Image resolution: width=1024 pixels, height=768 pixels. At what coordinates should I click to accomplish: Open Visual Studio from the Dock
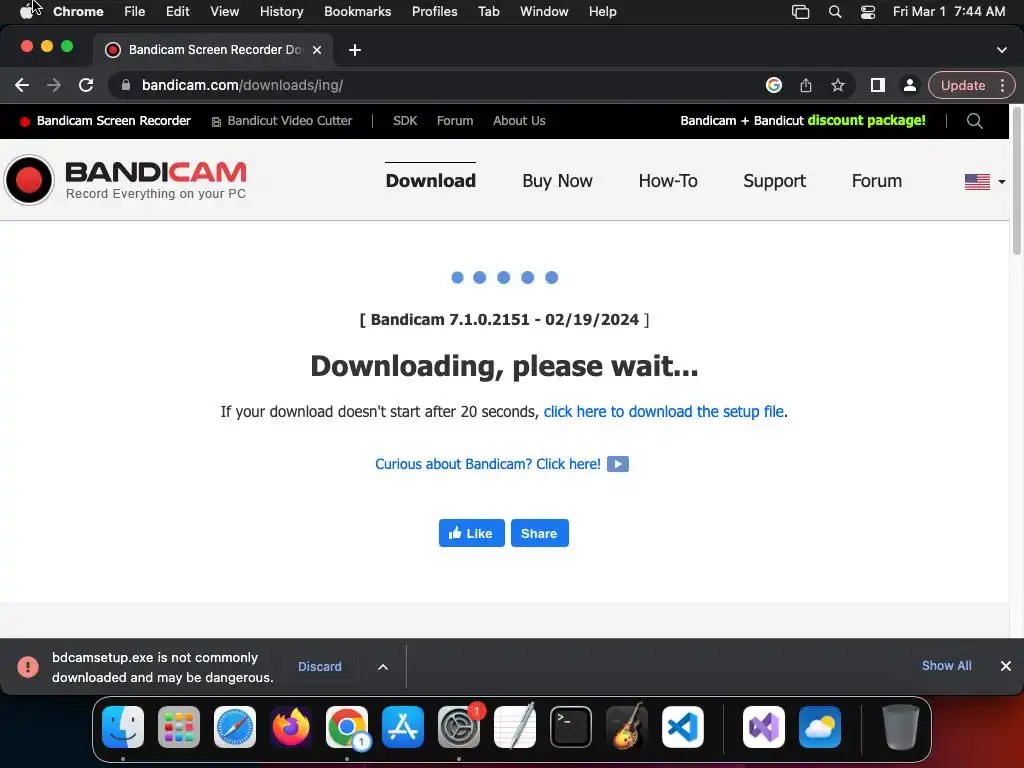tap(764, 727)
